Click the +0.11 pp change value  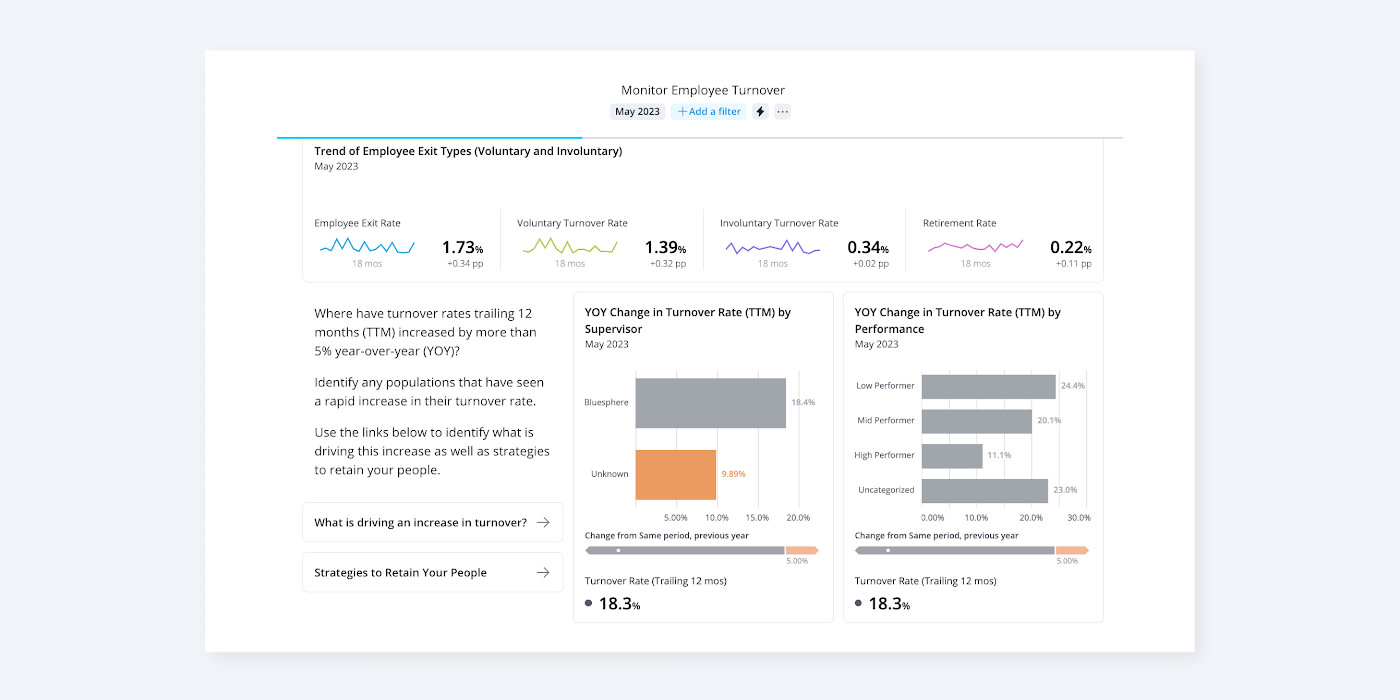pos(1074,264)
